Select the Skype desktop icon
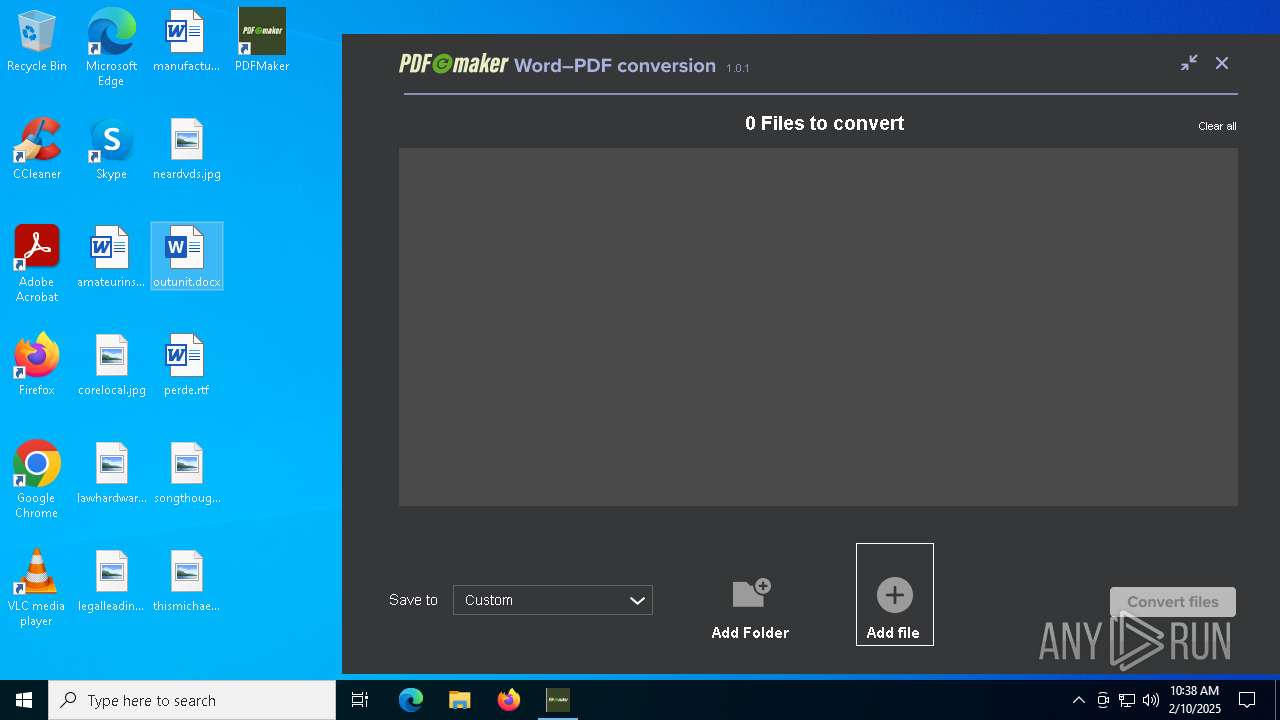Image resolution: width=1280 pixels, height=720 pixels. [x=111, y=150]
